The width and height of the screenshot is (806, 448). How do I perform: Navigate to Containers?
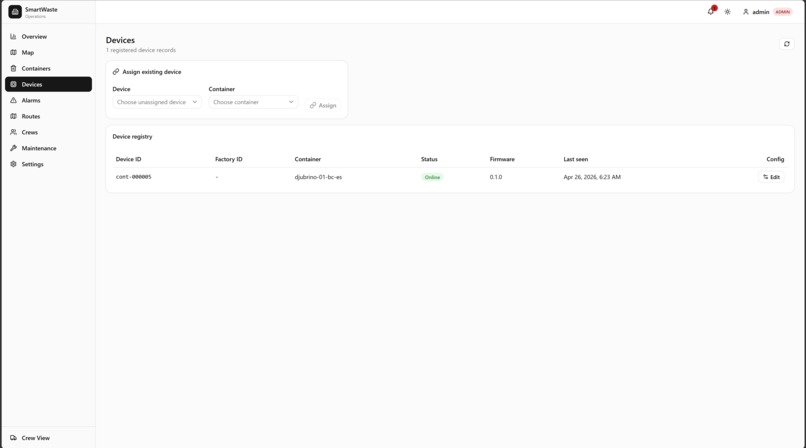pyautogui.click(x=48, y=68)
